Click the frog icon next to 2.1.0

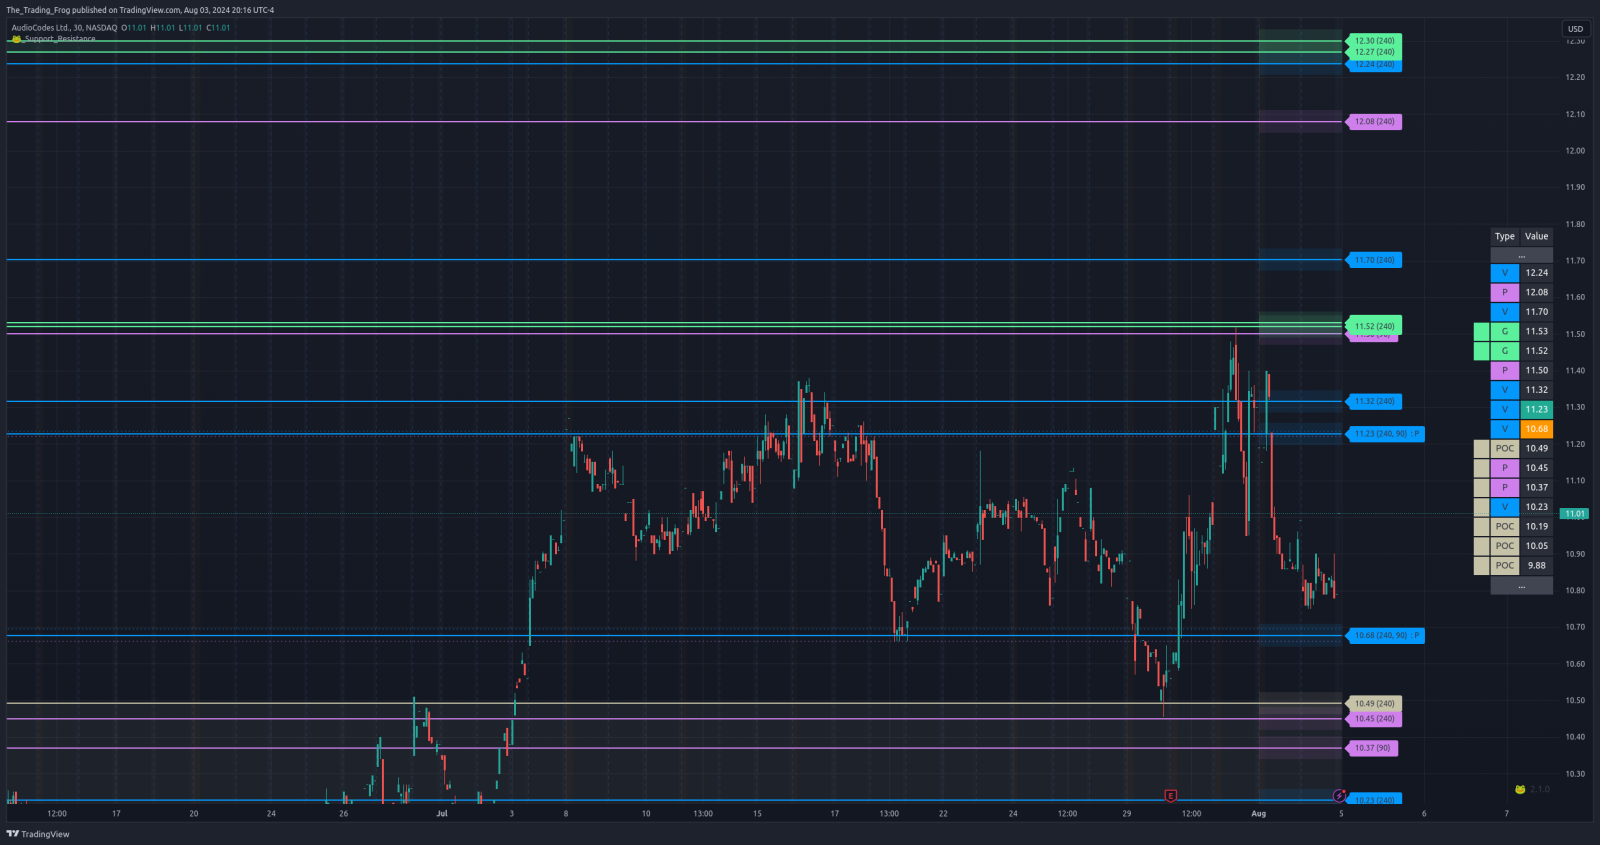tap(1520, 789)
